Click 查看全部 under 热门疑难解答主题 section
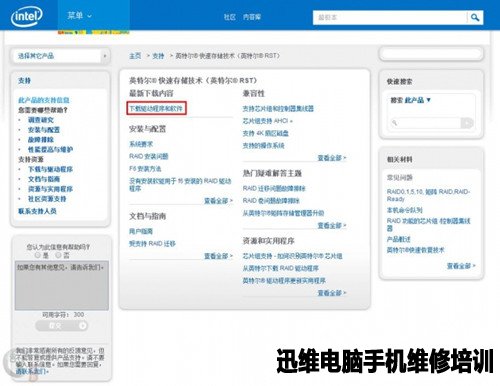Screen dimensions: 500x386 pyautogui.click(x=332, y=226)
